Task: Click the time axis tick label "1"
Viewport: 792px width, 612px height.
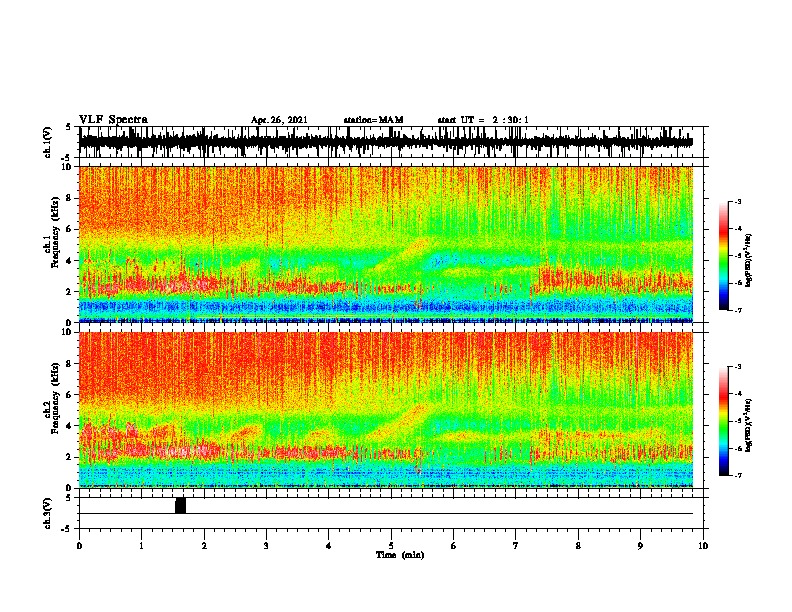Action: [141, 546]
